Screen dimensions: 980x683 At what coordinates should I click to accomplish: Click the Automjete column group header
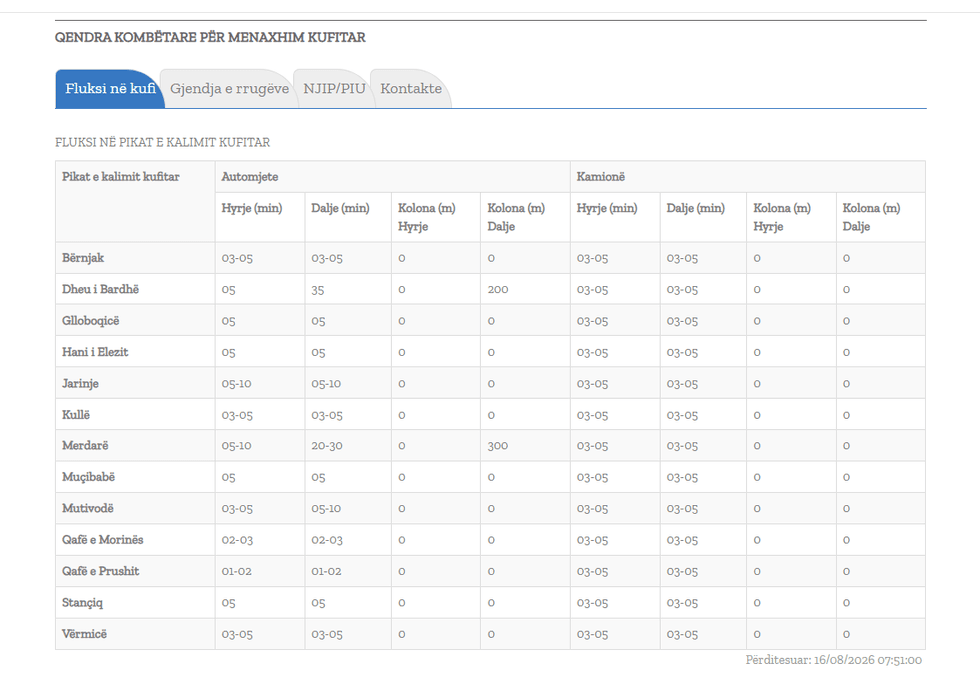coord(249,177)
